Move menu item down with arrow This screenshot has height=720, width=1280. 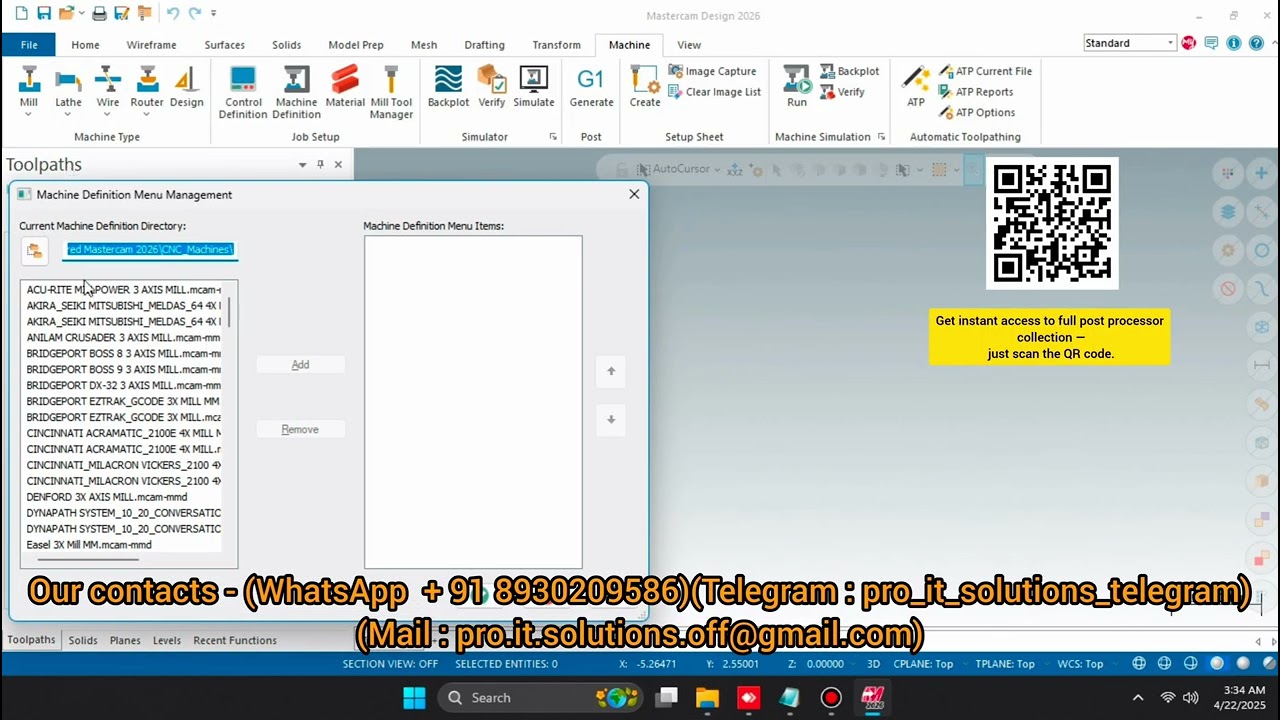611,419
